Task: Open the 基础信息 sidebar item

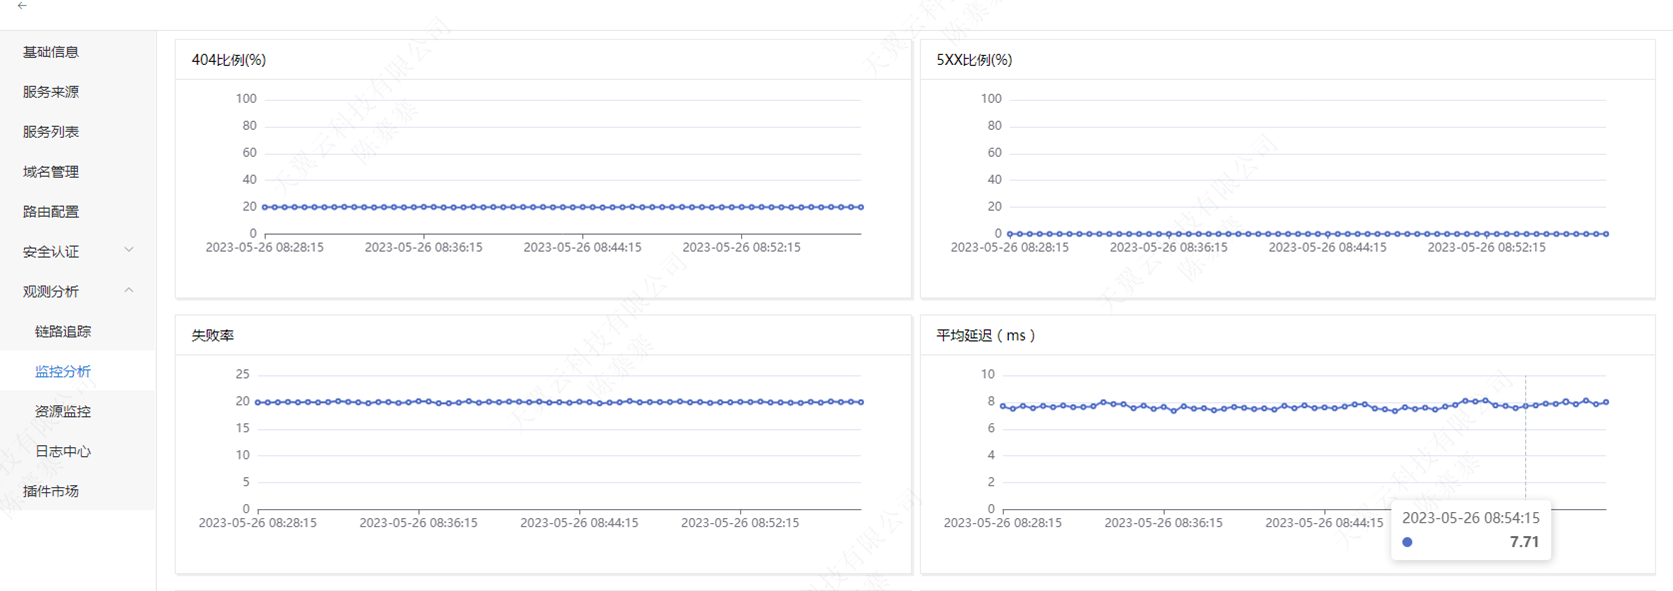Action: coord(51,52)
